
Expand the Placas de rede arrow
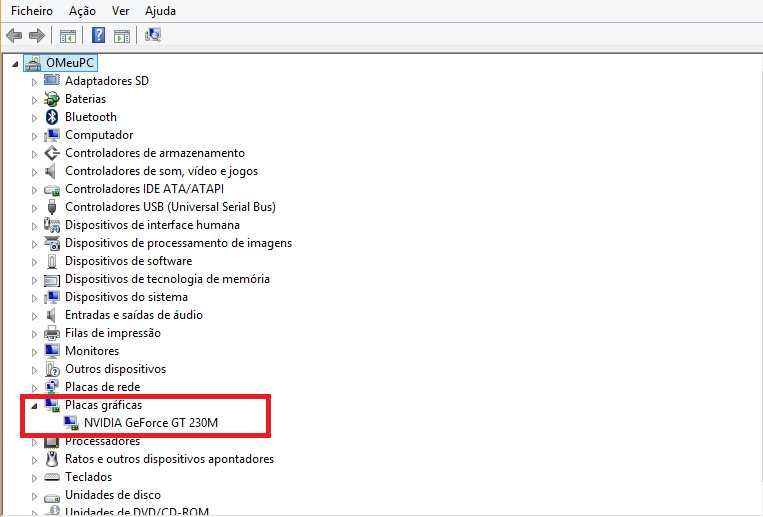click(34, 388)
